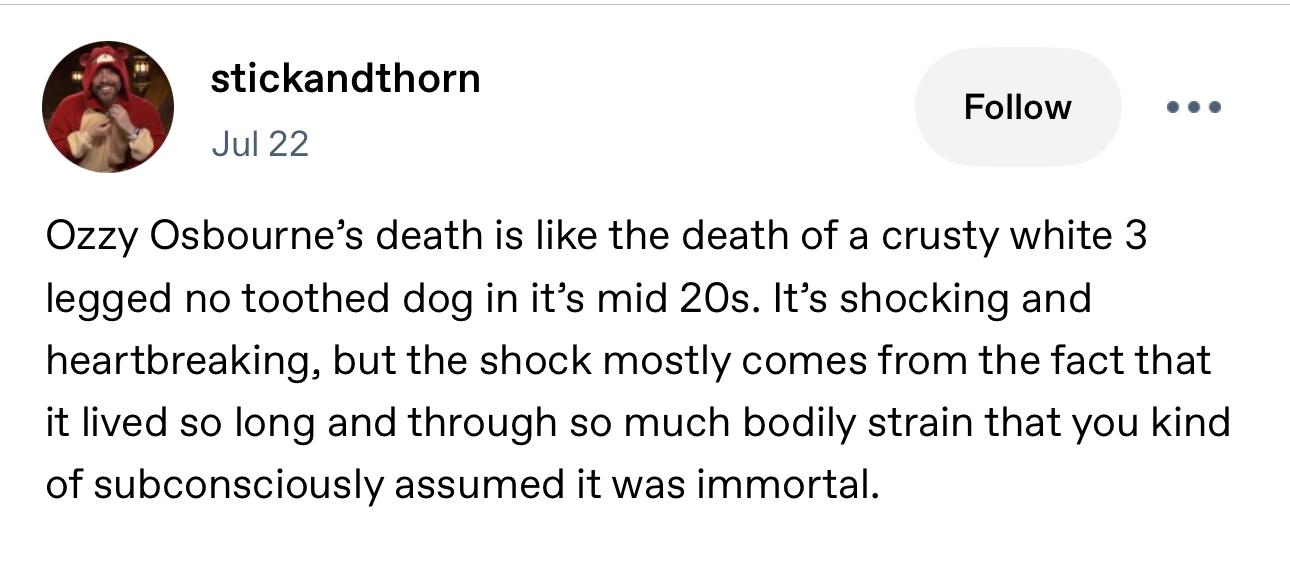Follow the stickandthorn blog
The image size is (1290, 565).
pos(1018,107)
